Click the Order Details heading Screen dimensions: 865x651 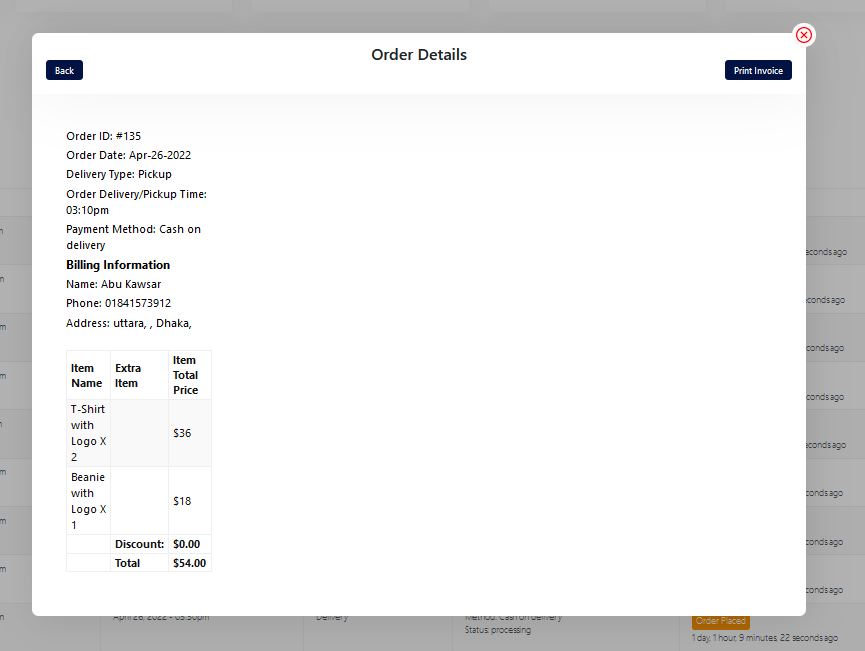(419, 55)
